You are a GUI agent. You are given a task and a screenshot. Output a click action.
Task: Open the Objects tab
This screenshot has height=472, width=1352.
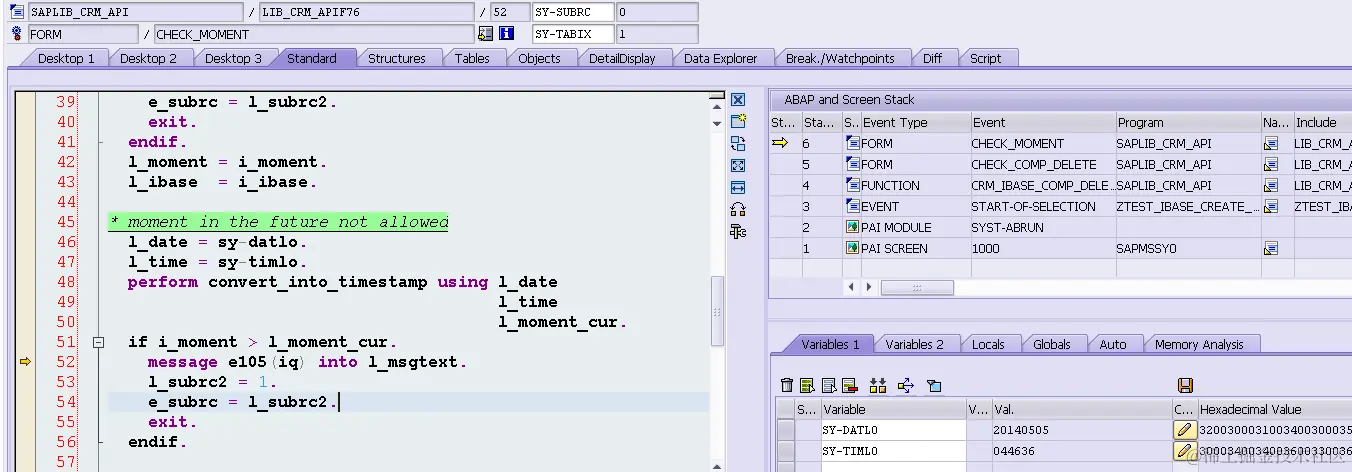coord(539,58)
